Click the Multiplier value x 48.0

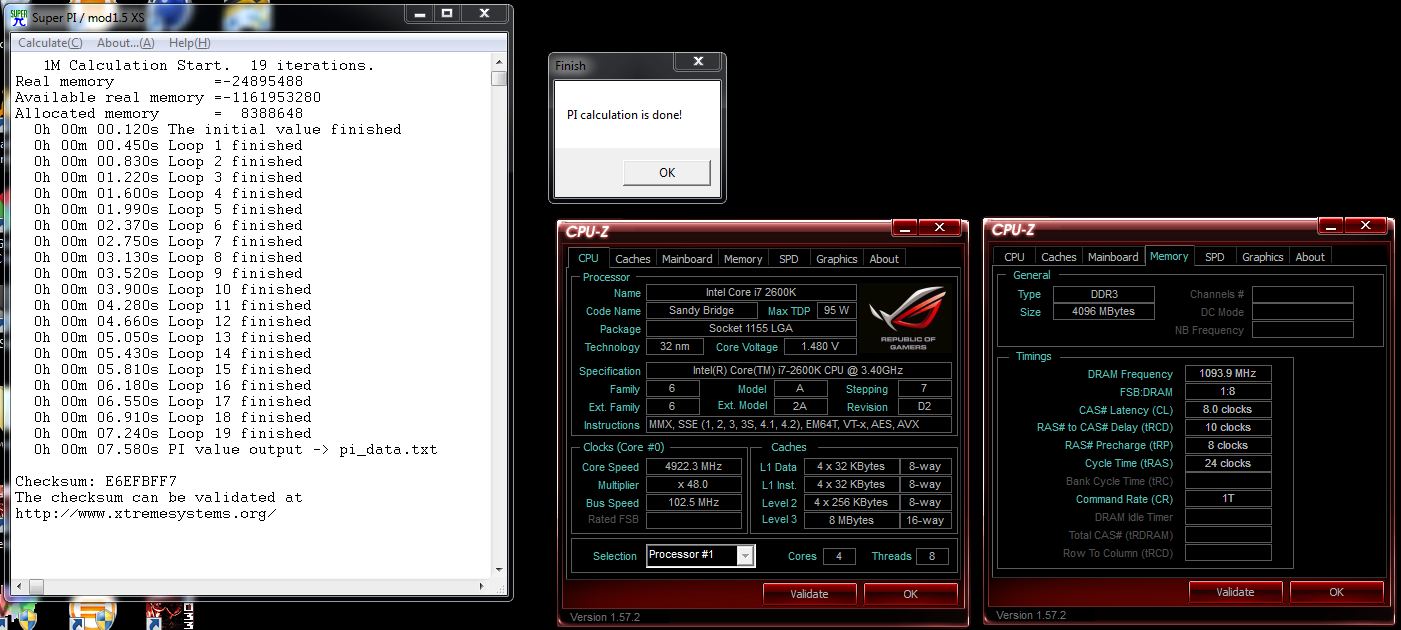click(x=694, y=485)
